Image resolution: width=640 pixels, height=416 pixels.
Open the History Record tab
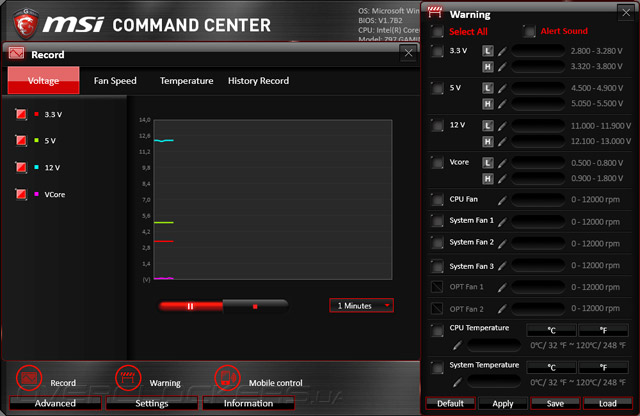click(258, 81)
